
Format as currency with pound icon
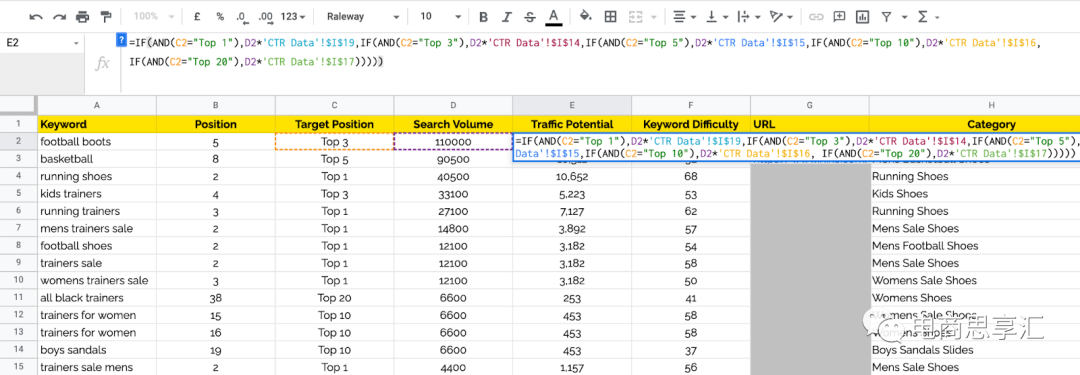198,17
